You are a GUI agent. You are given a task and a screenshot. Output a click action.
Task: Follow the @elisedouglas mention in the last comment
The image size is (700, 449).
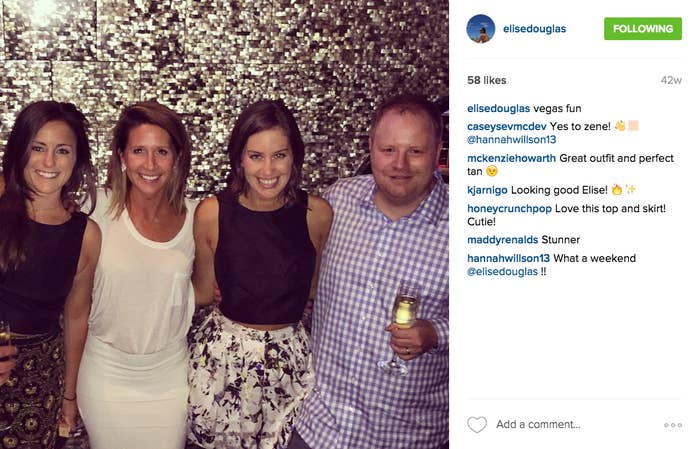[x=502, y=271]
